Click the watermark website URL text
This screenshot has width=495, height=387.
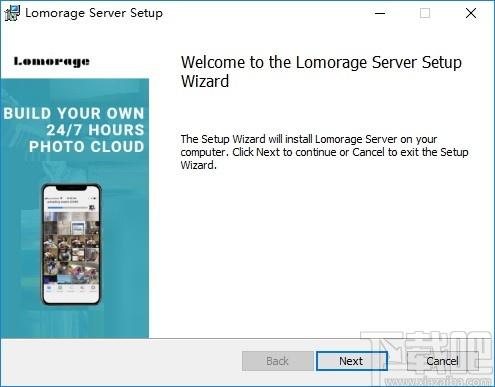[437, 381]
